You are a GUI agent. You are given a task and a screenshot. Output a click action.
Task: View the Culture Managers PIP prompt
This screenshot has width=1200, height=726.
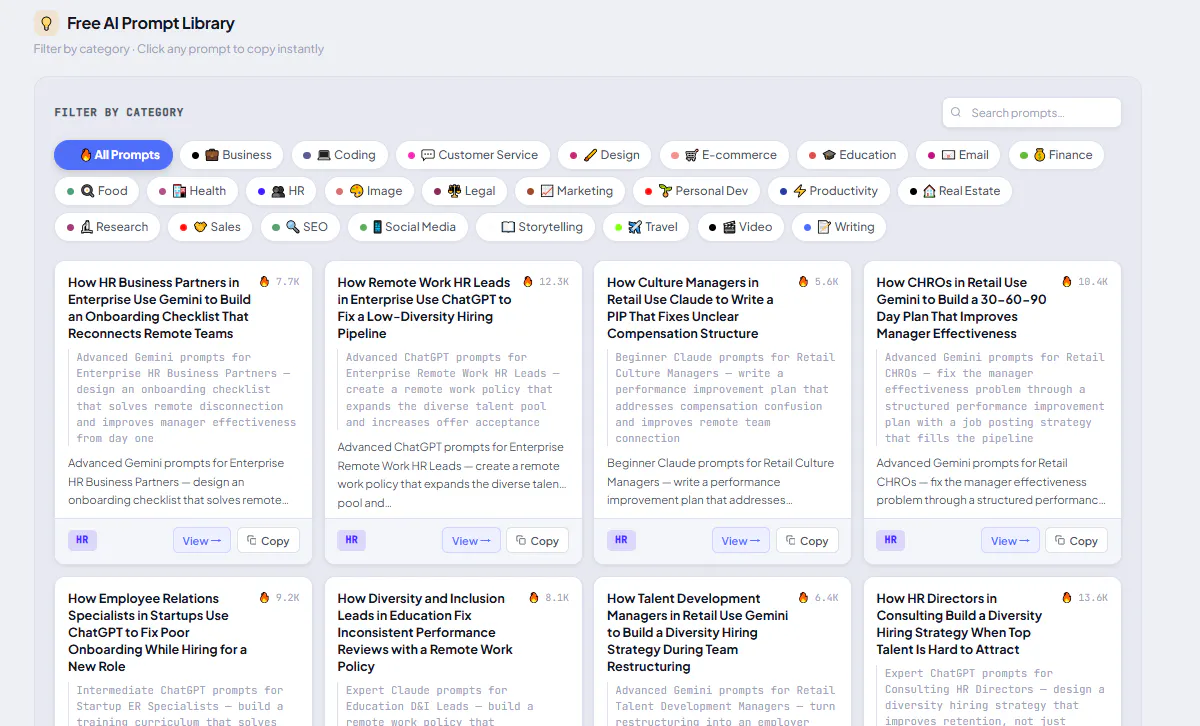[x=741, y=540]
